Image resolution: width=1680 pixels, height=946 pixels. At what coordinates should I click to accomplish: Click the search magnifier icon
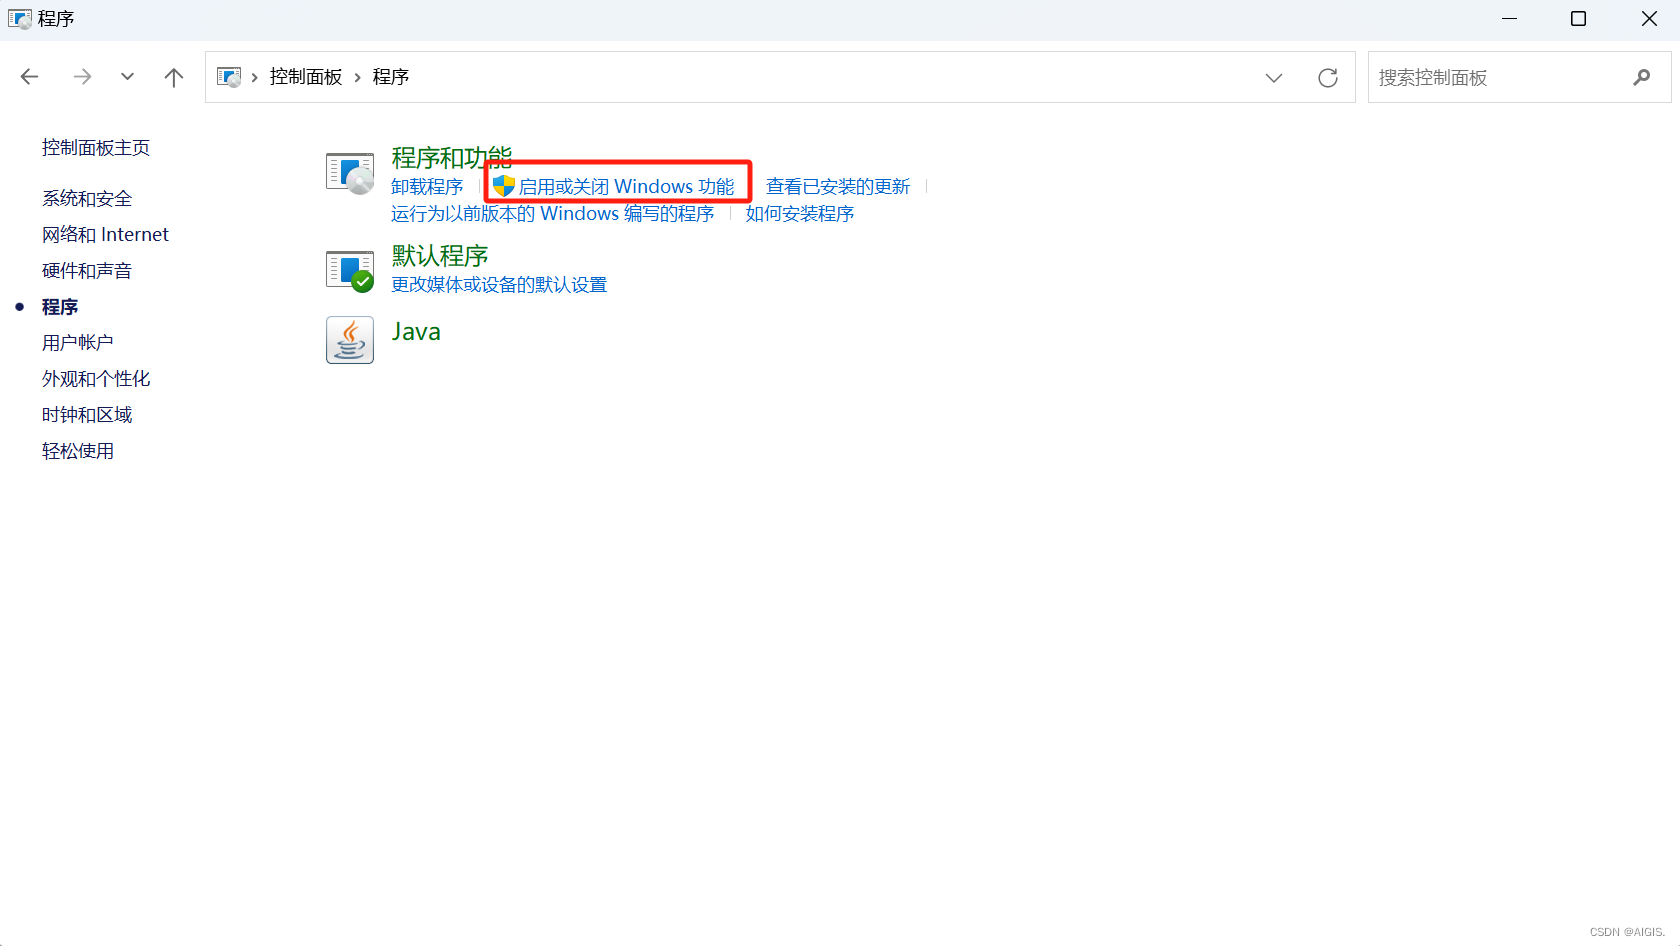pyautogui.click(x=1641, y=77)
